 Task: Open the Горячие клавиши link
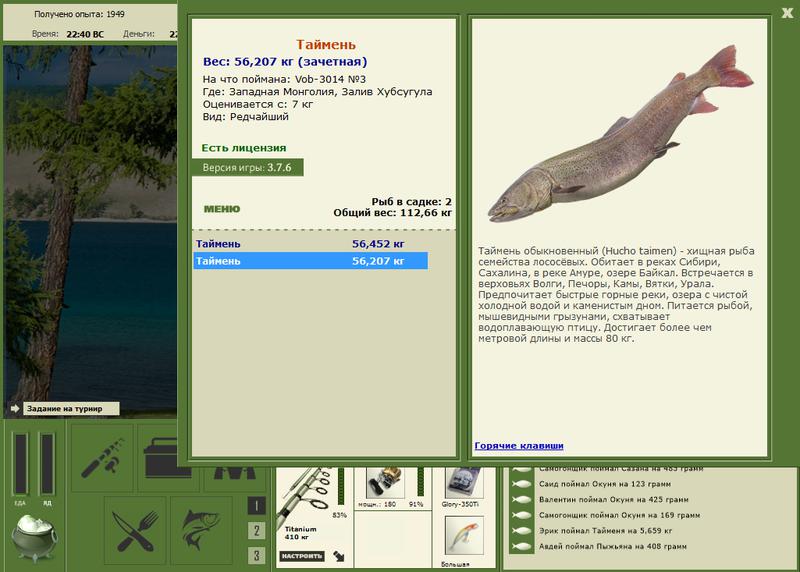click(x=519, y=445)
